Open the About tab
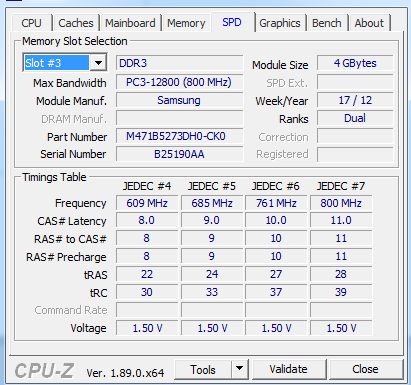The image size is (411, 385). tap(369, 23)
